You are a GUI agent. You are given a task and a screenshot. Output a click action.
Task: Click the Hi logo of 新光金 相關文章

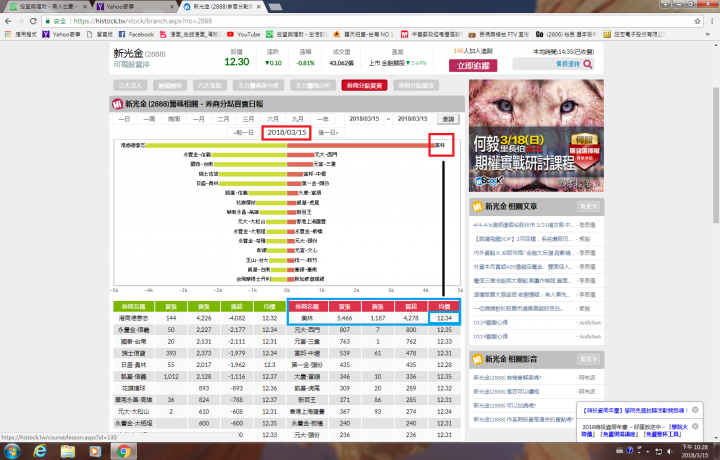coord(478,207)
